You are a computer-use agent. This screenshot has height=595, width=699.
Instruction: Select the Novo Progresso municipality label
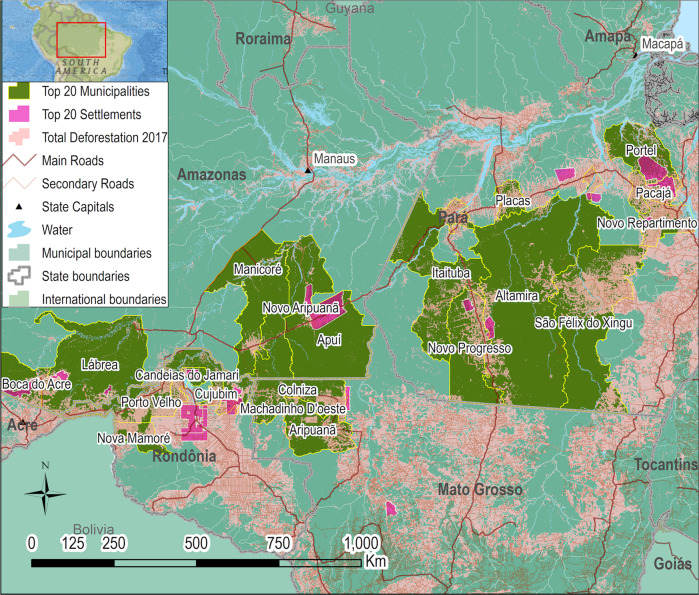pos(469,348)
